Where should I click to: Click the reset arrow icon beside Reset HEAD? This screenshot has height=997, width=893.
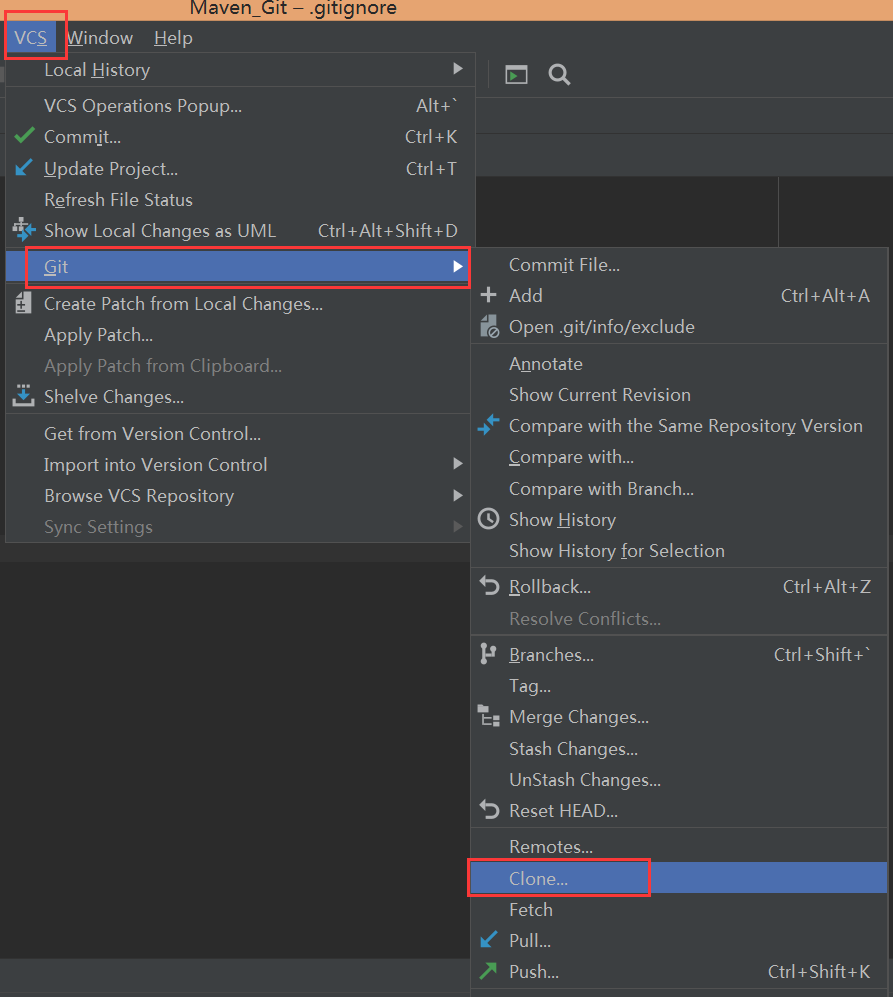click(489, 809)
